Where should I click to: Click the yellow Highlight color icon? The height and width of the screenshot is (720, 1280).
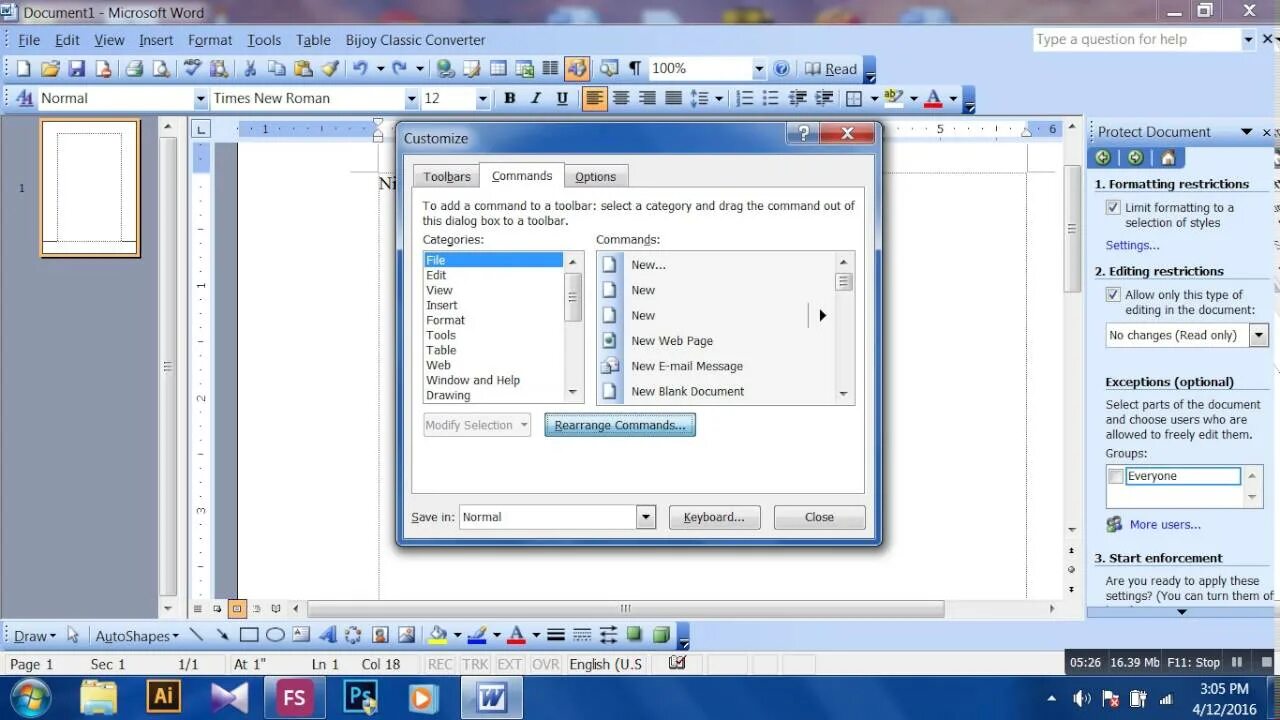pyautogui.click(x=893, y=98)
